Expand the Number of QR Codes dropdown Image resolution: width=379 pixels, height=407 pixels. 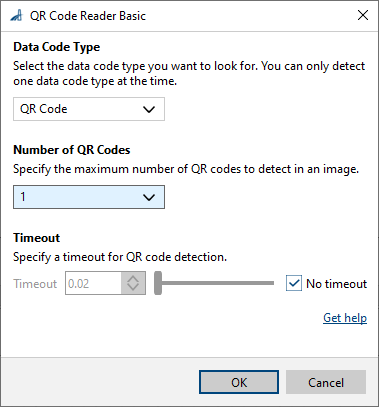[x=89, y=197]
